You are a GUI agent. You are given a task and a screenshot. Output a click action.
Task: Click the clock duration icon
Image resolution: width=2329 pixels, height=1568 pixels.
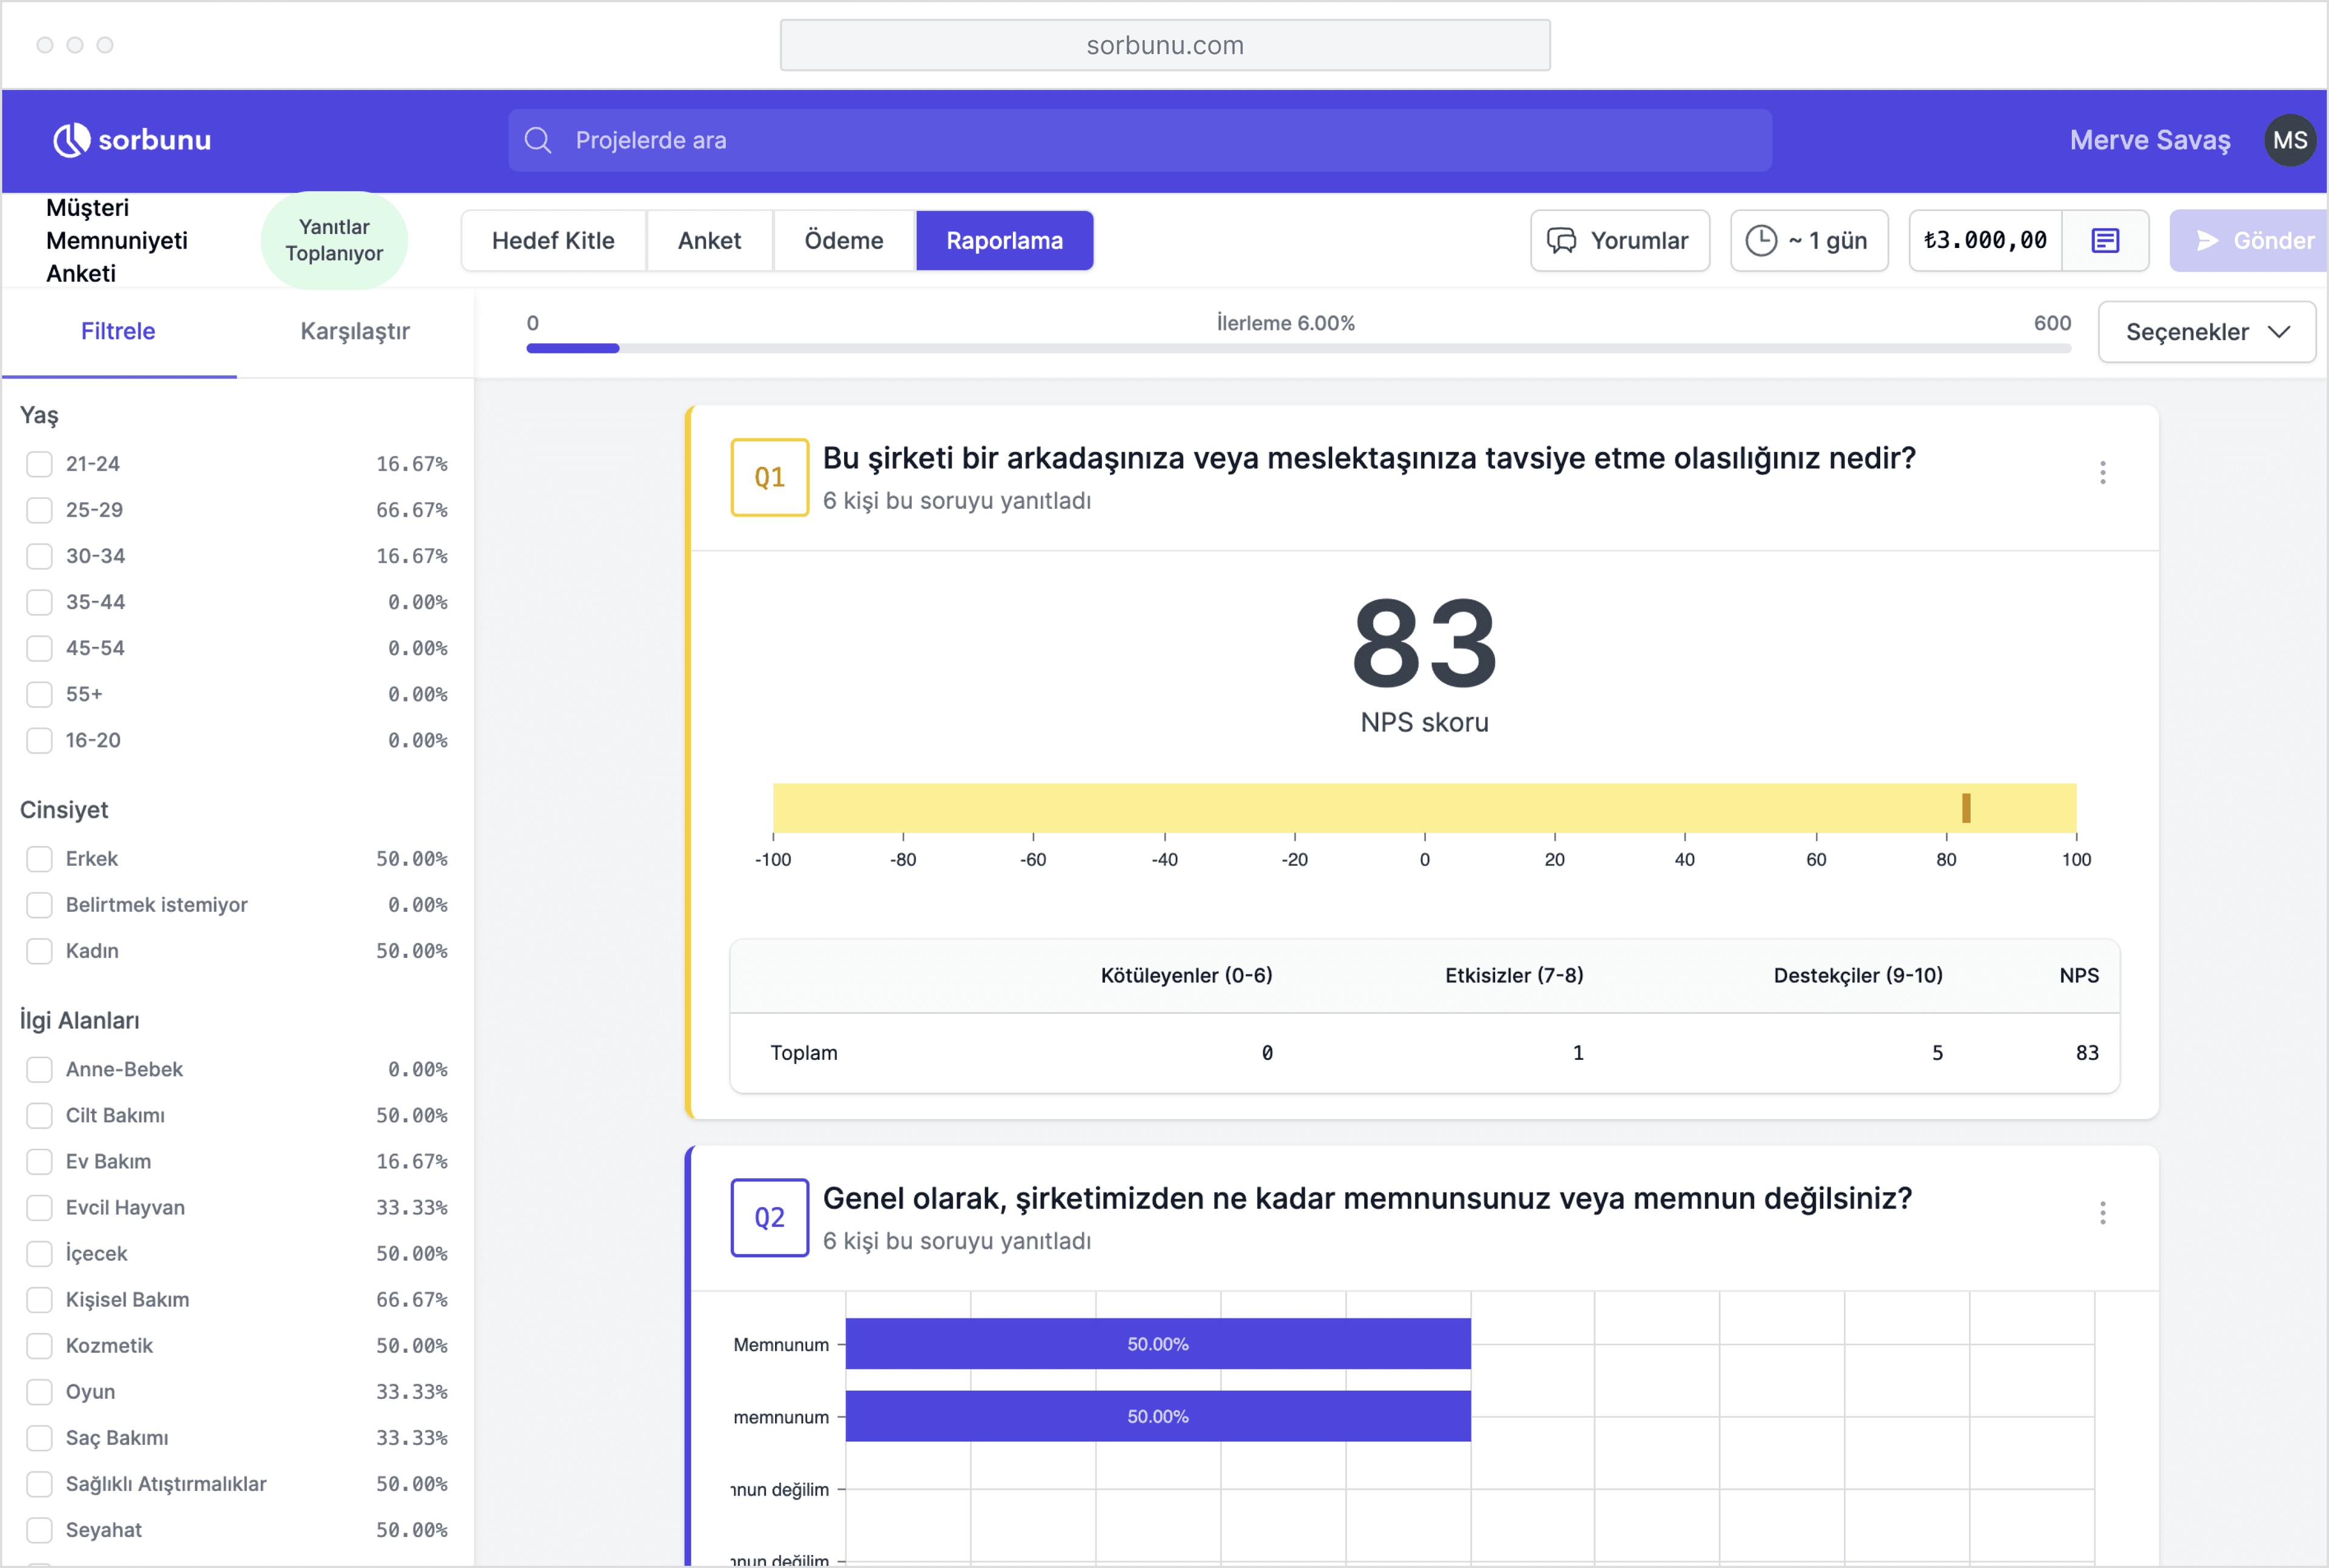coord(1761,240)
